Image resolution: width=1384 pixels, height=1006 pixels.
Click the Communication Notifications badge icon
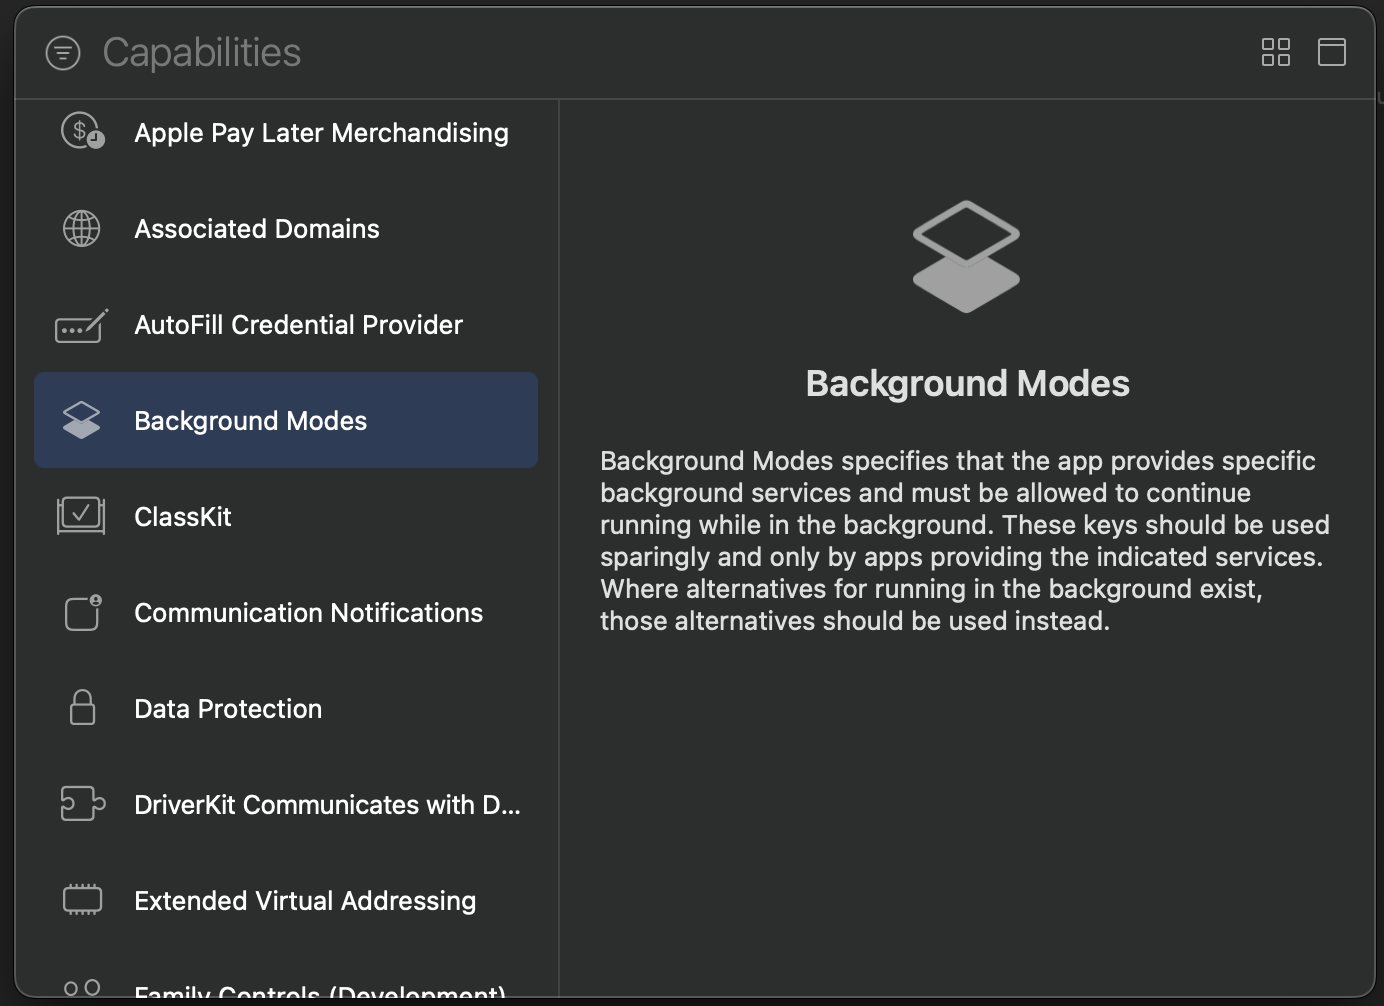83,612
